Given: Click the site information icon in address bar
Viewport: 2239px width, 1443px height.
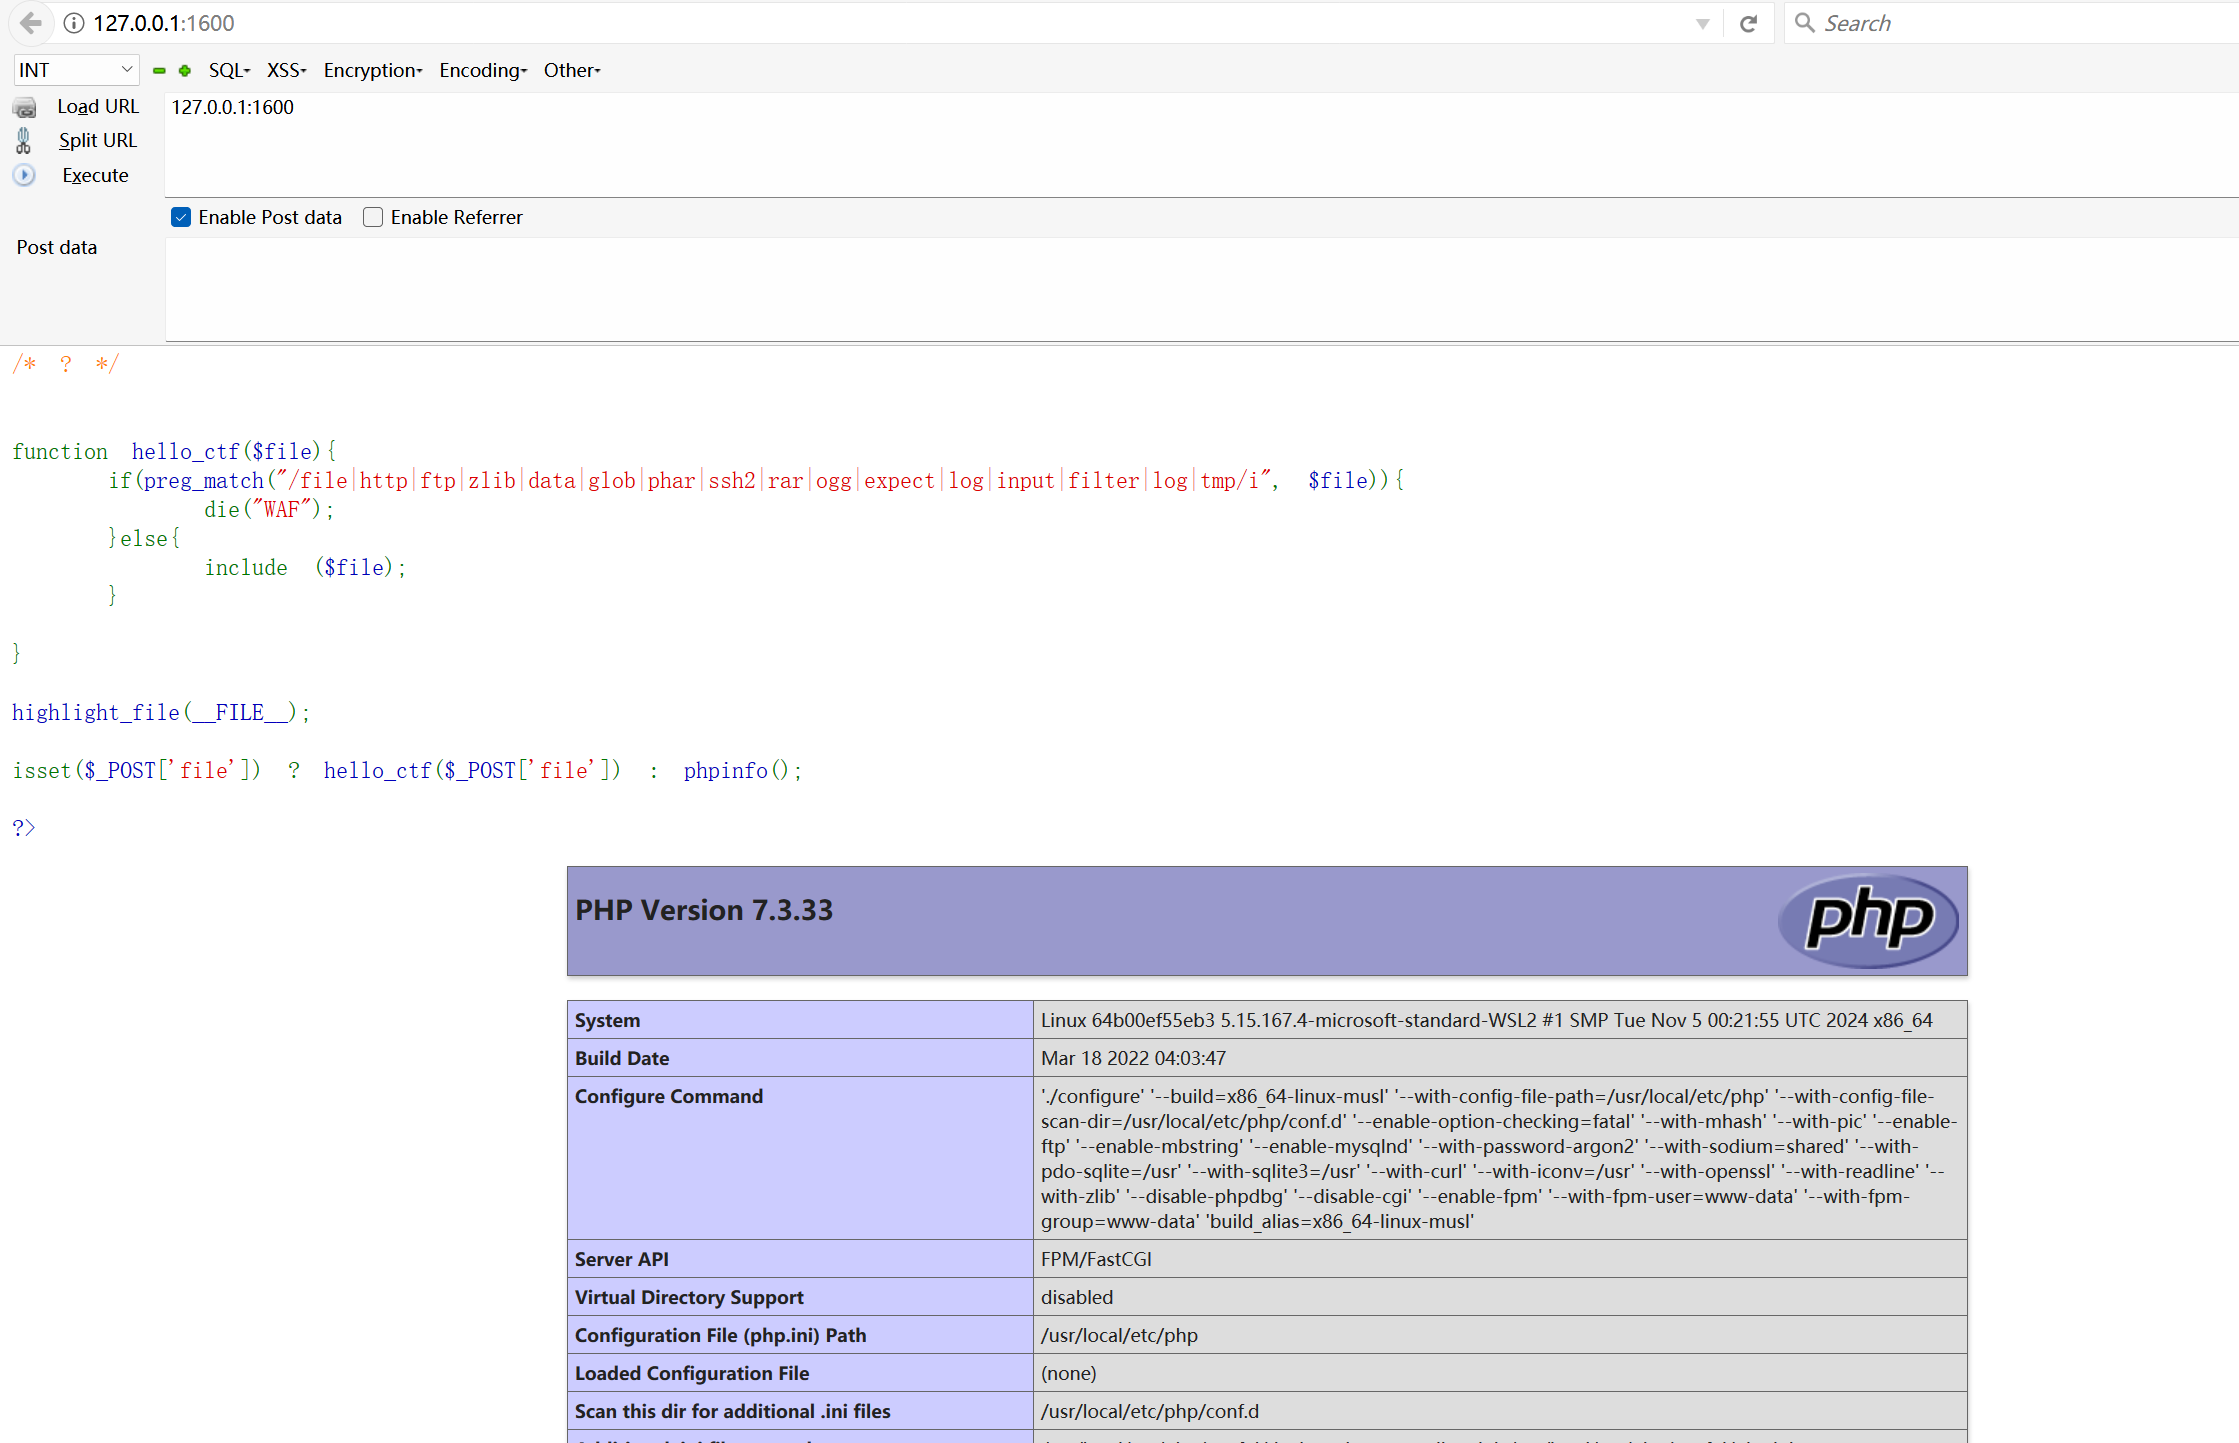Looking at the screenshot, I should pyautogui.click(x=74, y=23).
